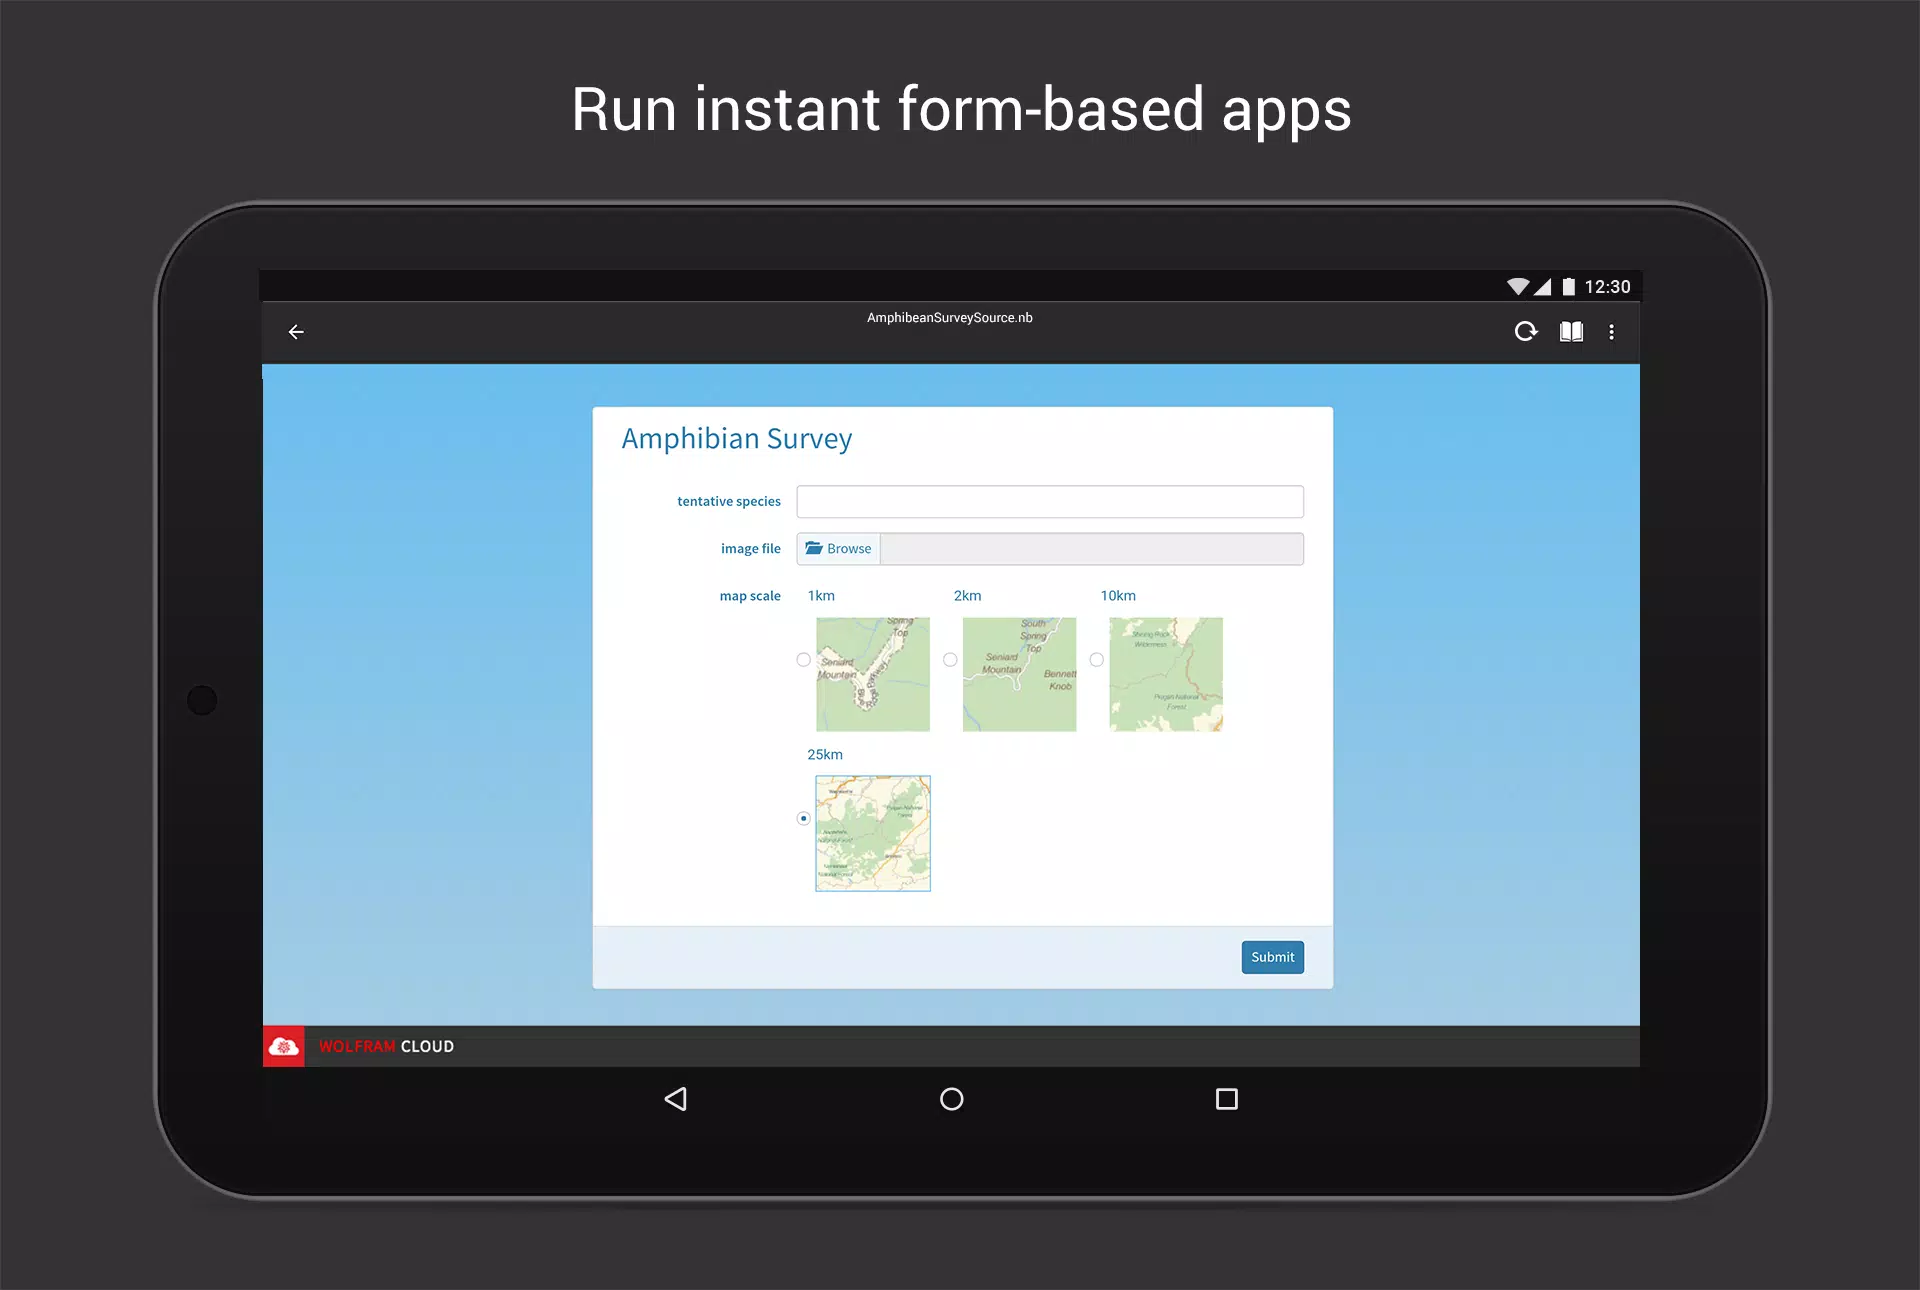Select the 25km map scale radio button

point(803,818)
